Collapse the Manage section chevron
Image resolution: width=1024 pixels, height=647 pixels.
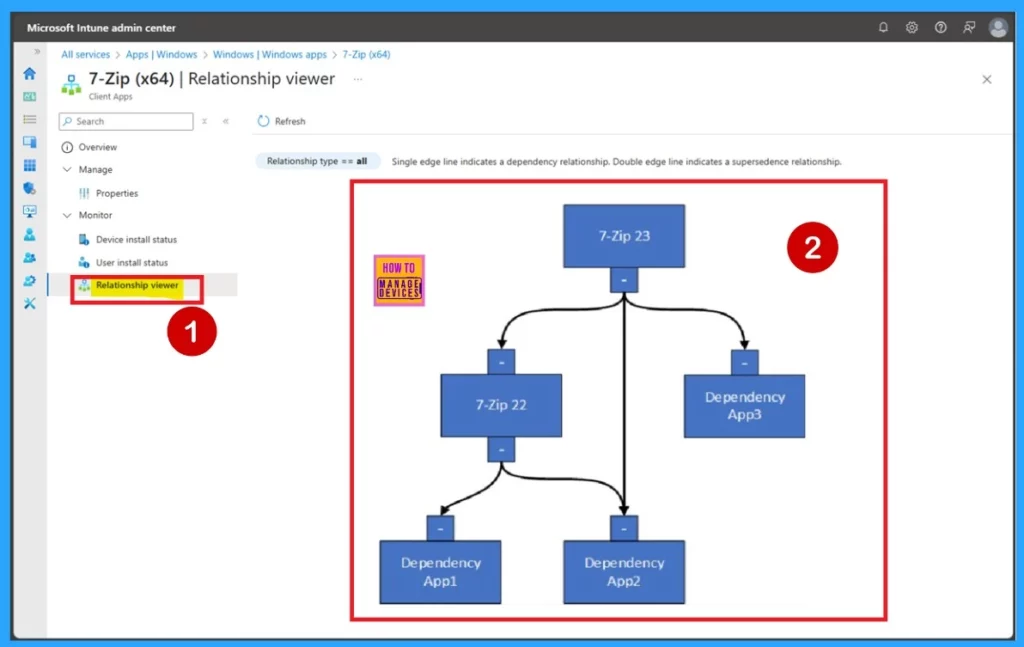click(67, 169)
